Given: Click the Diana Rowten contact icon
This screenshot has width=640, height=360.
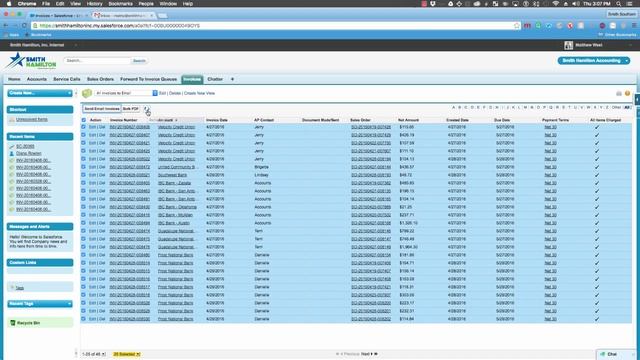Looking at the screenshot, I should click(12, 153).
